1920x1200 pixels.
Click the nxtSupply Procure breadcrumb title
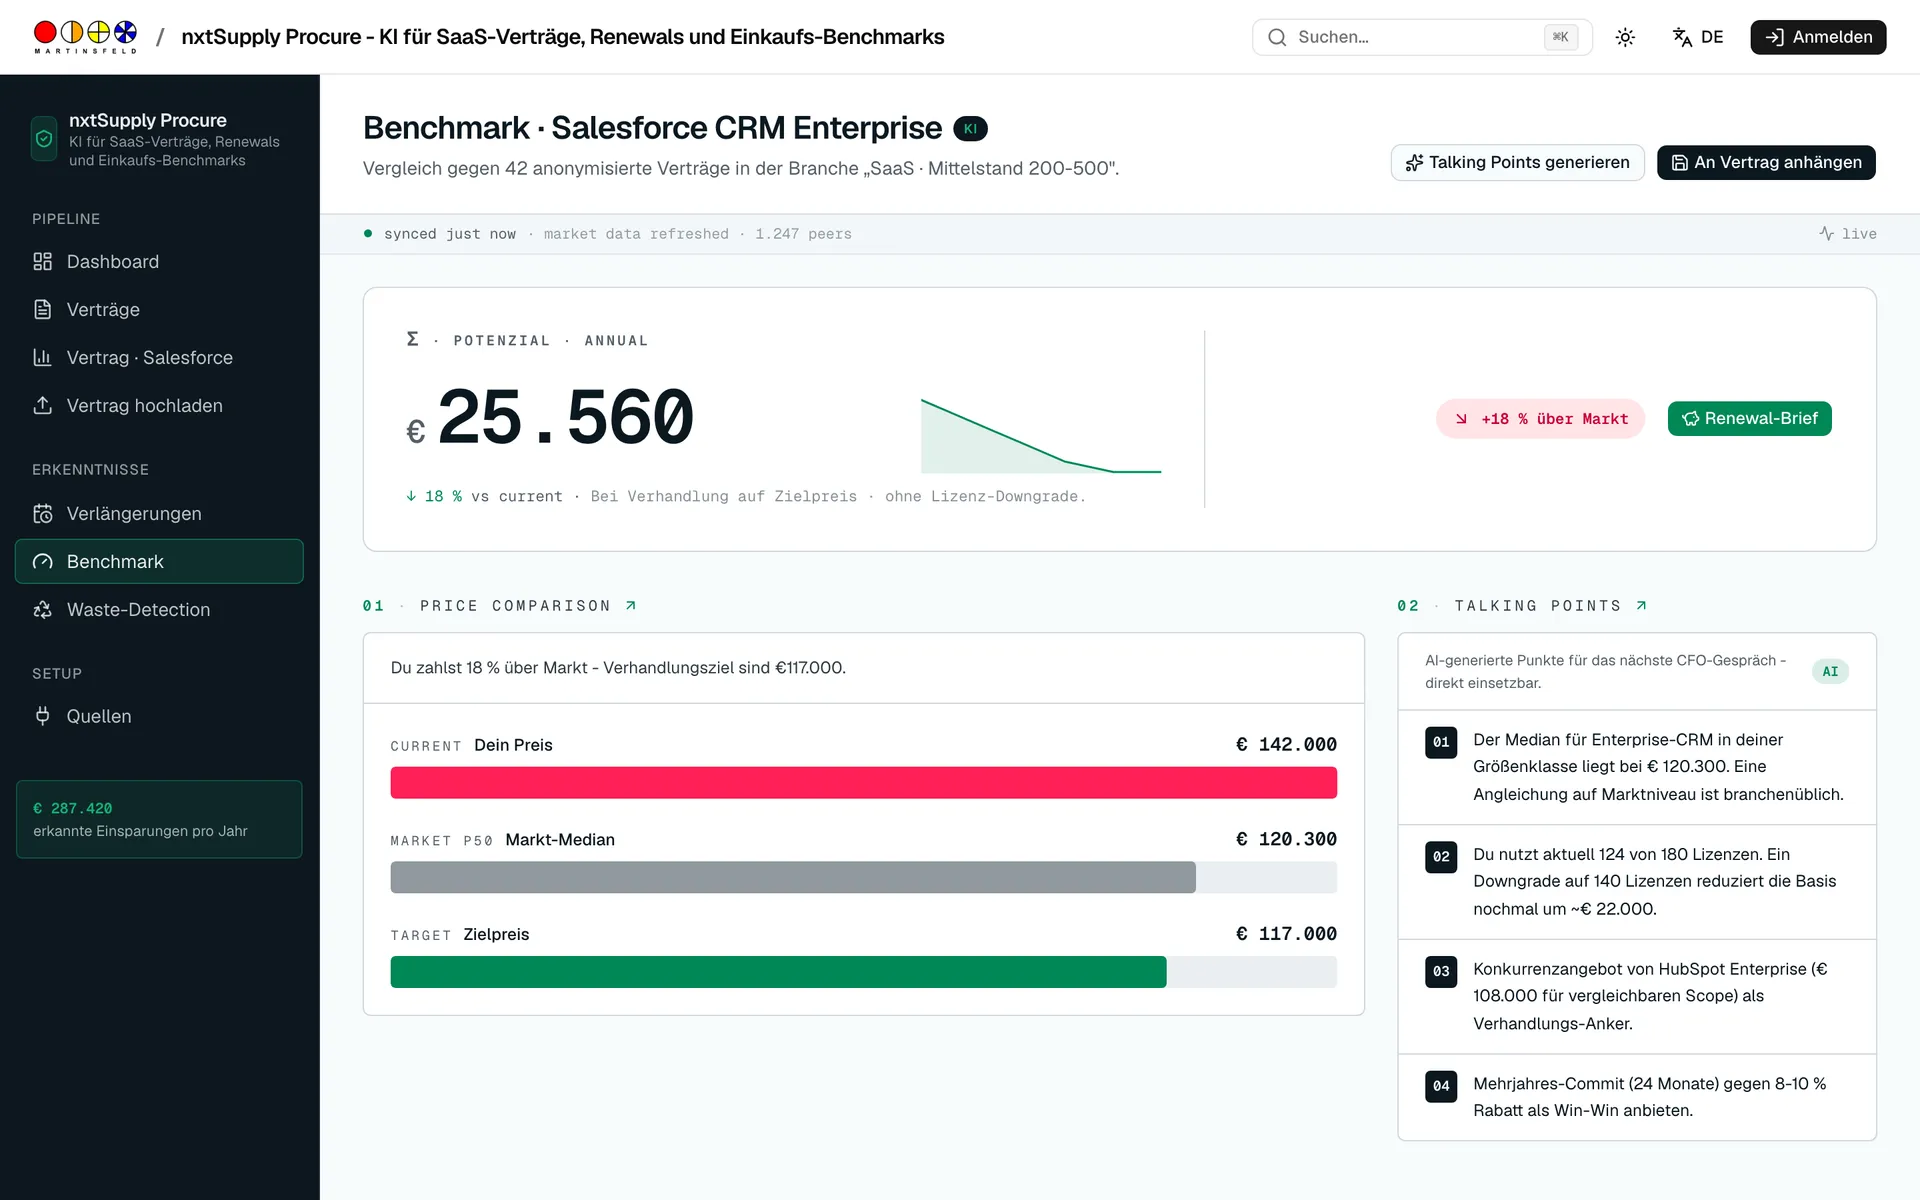[562, 37]
